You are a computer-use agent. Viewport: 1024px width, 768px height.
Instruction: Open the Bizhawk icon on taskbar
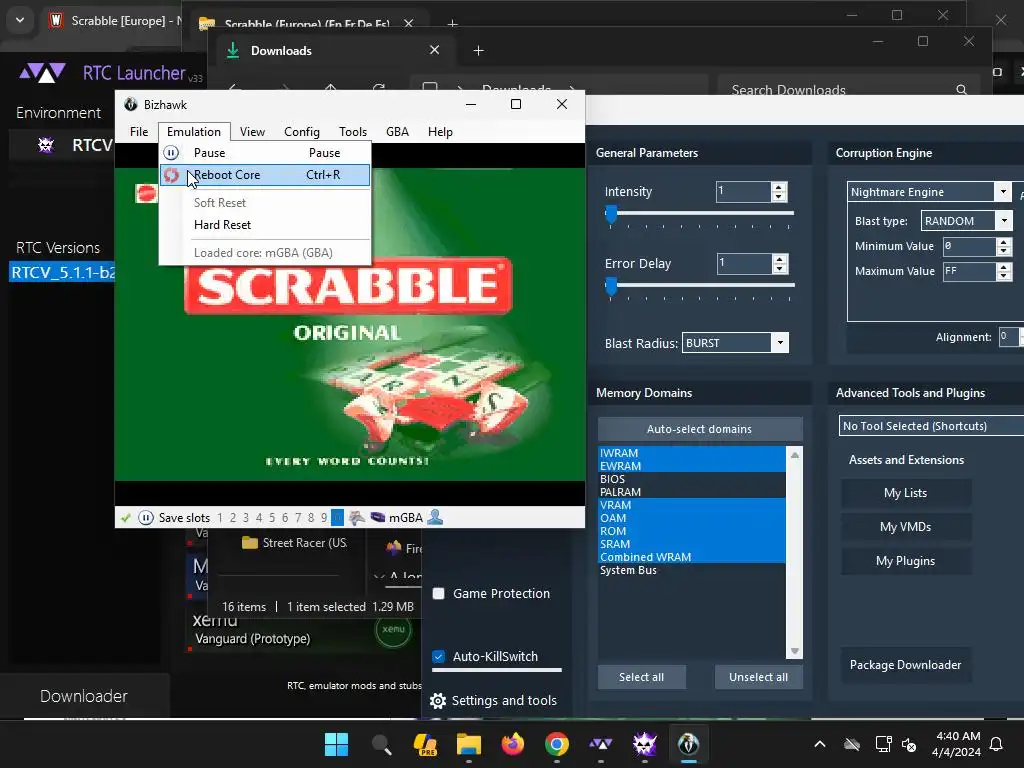coord(688,744)
